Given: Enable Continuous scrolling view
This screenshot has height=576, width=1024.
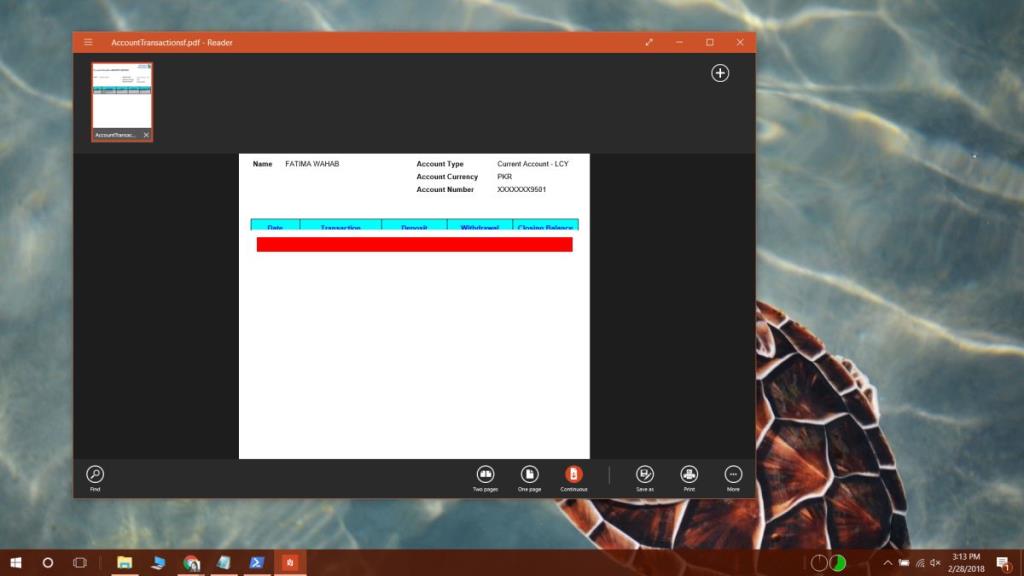Looking at the screenshot, I should click(x=573, y=477).
